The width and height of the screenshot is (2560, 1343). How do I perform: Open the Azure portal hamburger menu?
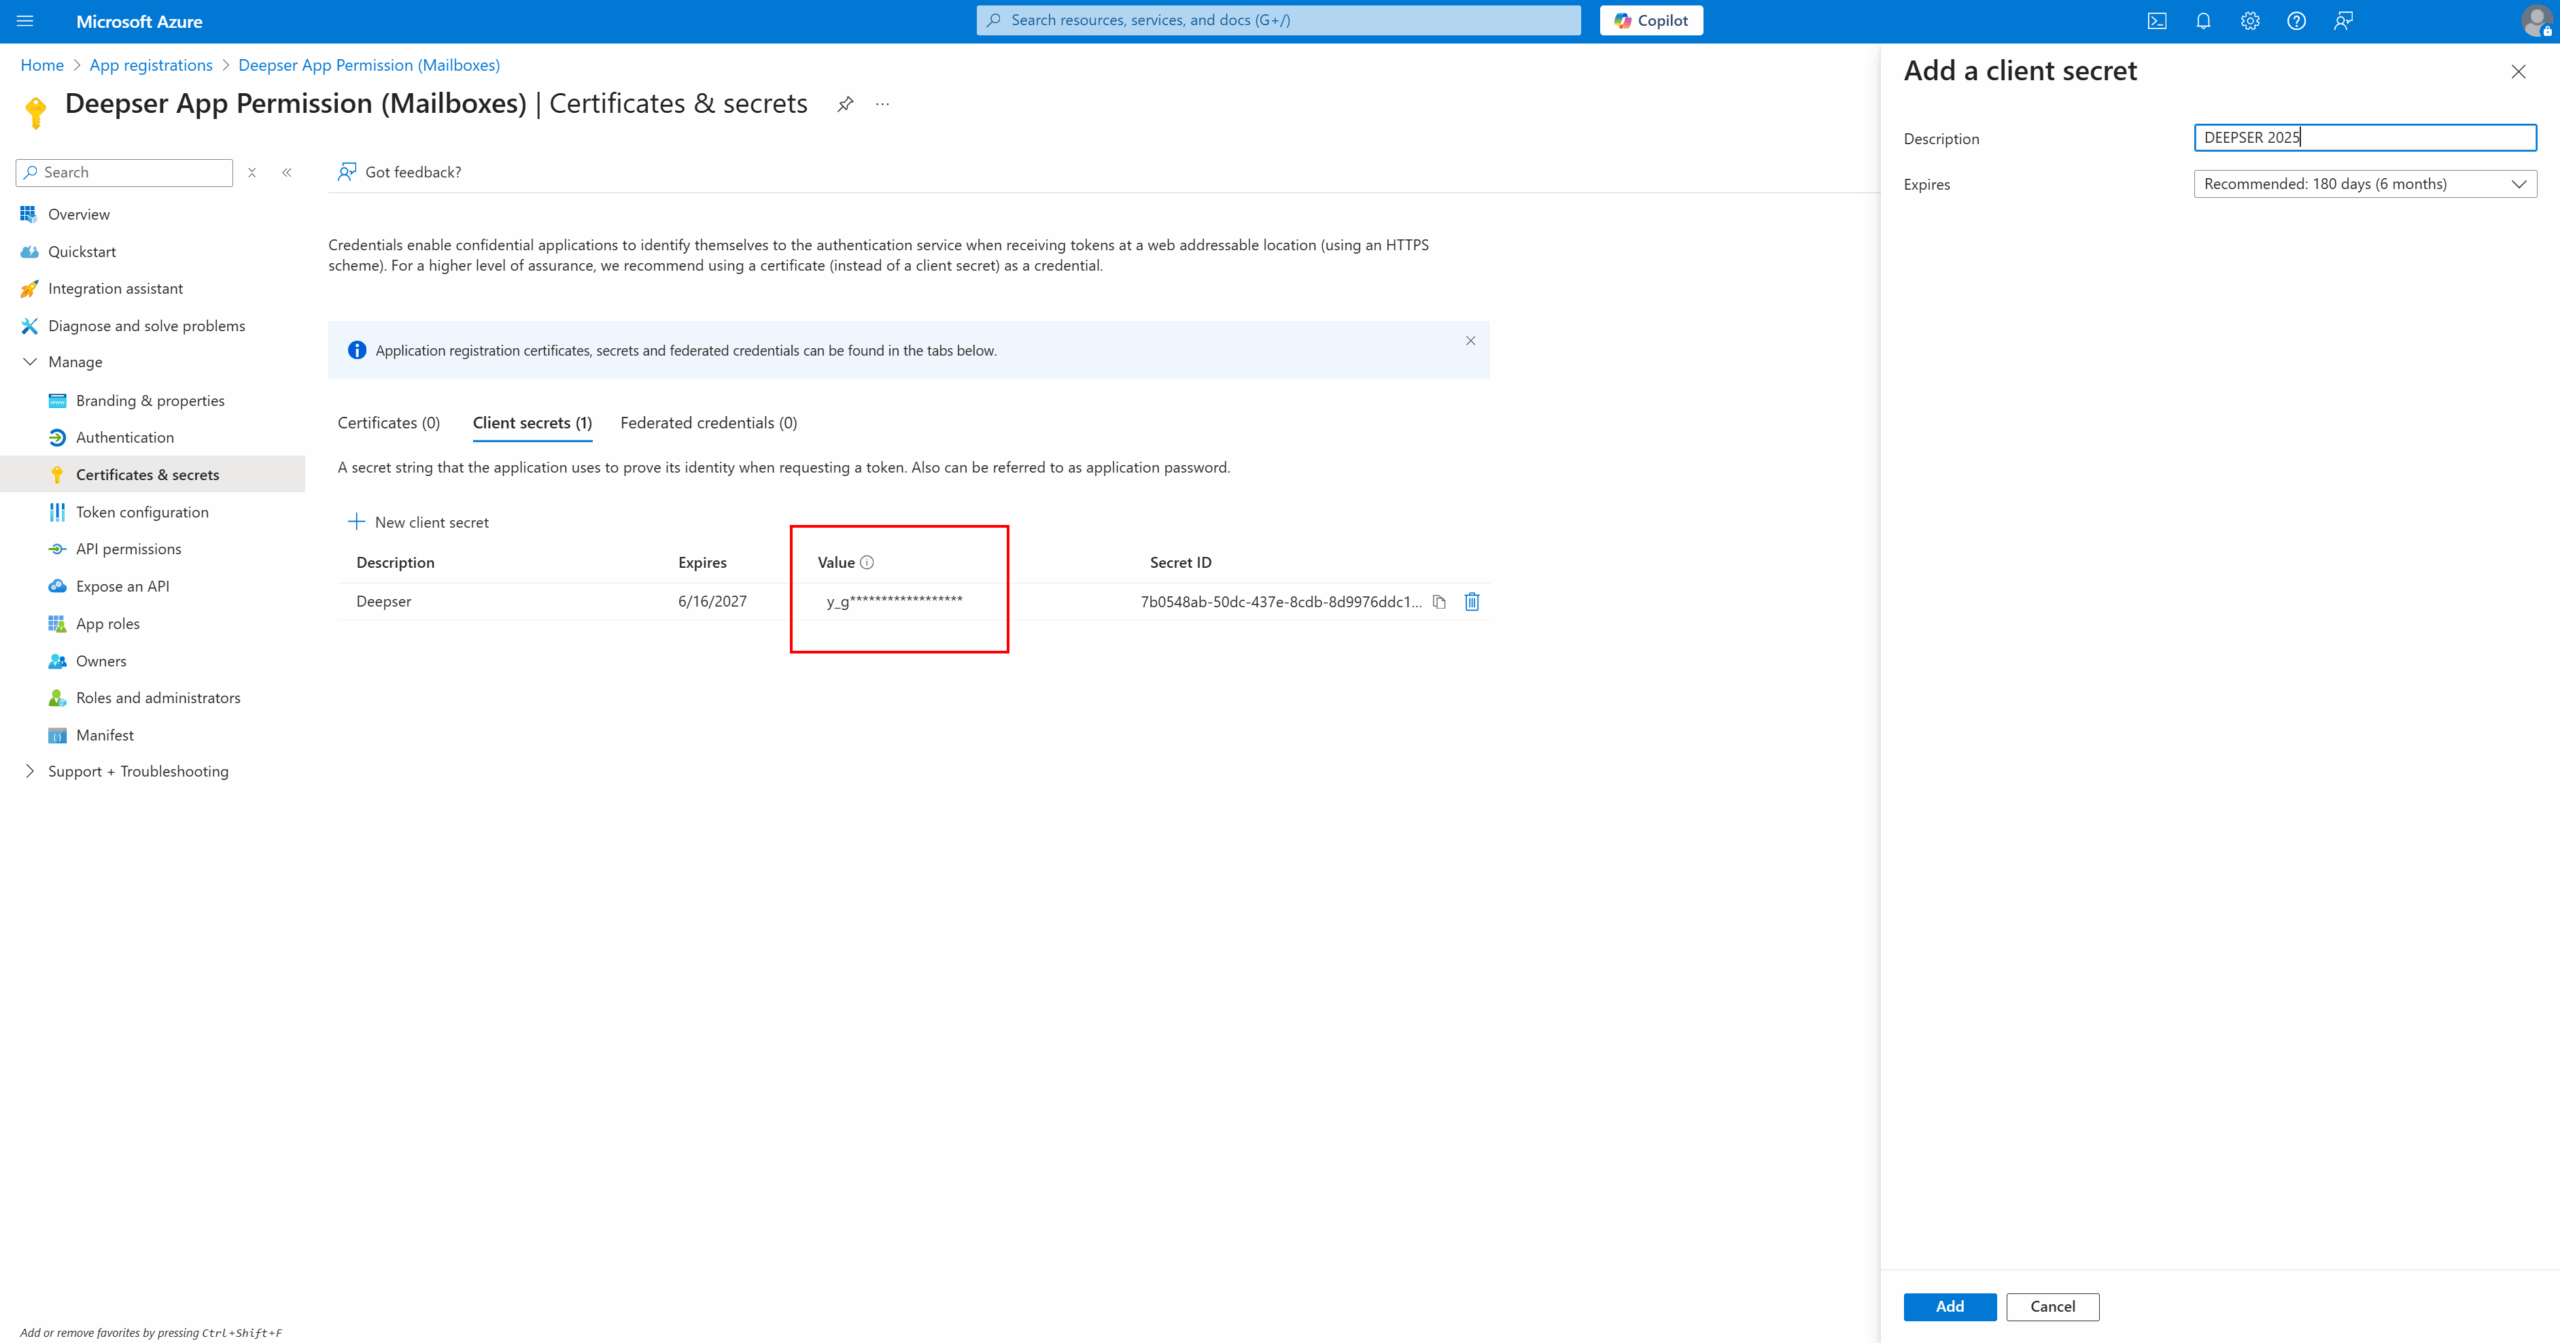click(x=25, y=21)
